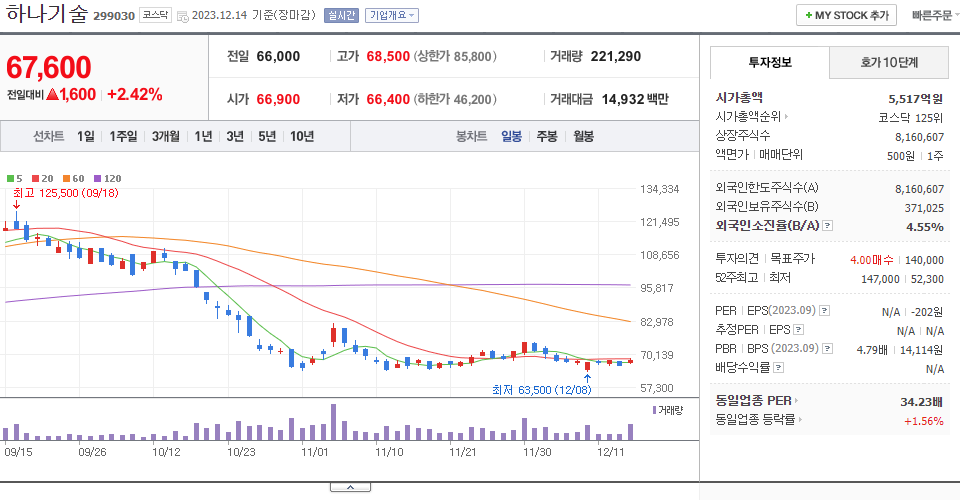The height and width of the screenshot is (500, 960).
Task: Open the help icon beside PBR BPS (2023.09)
Action: click(x=827, y=349)
